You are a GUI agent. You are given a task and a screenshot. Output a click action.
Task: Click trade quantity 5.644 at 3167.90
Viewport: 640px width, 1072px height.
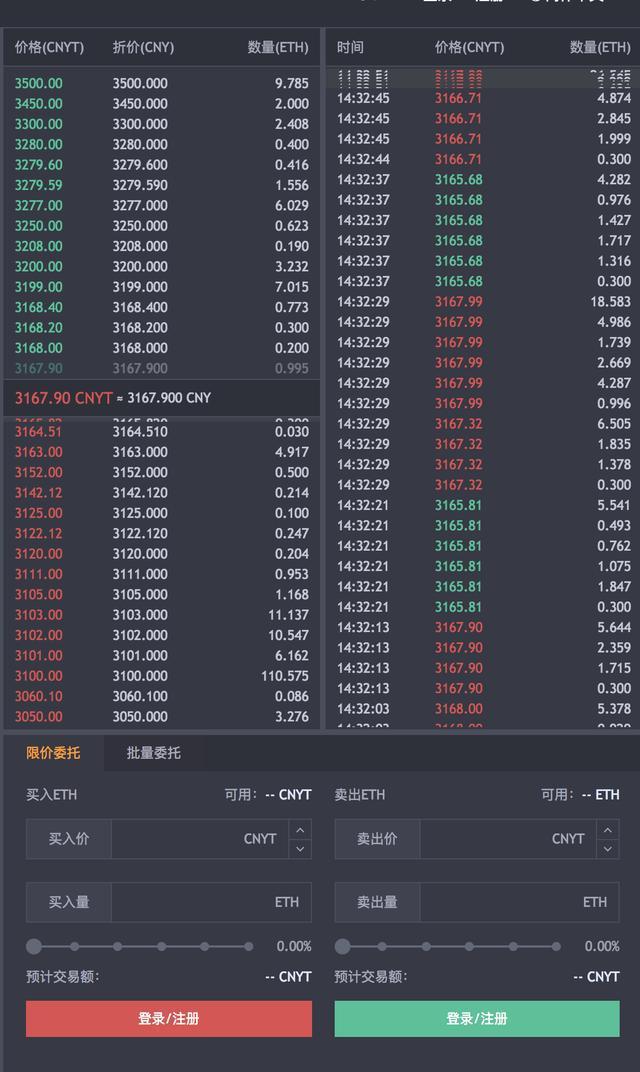tap(614, 627)
